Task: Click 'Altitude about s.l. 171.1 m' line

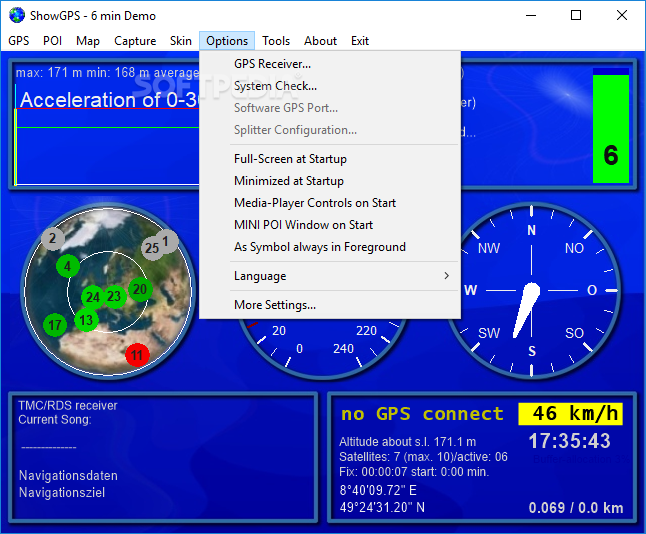Action: 407,442
